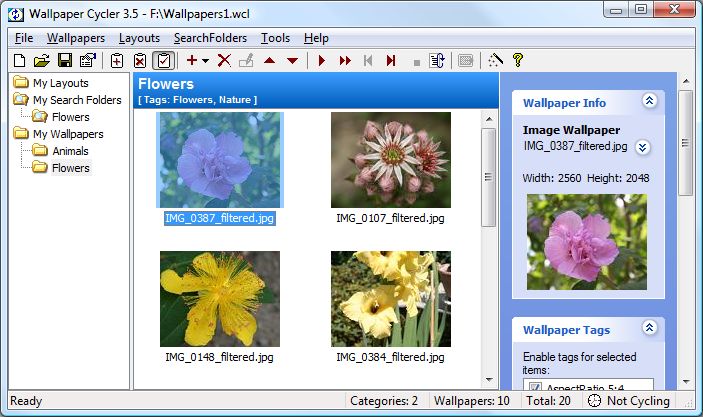Select the IMG_0148_filtered.jpg yellow flower thumbnail
Screen dimensions: 703x417
click(x=219, y=298)
